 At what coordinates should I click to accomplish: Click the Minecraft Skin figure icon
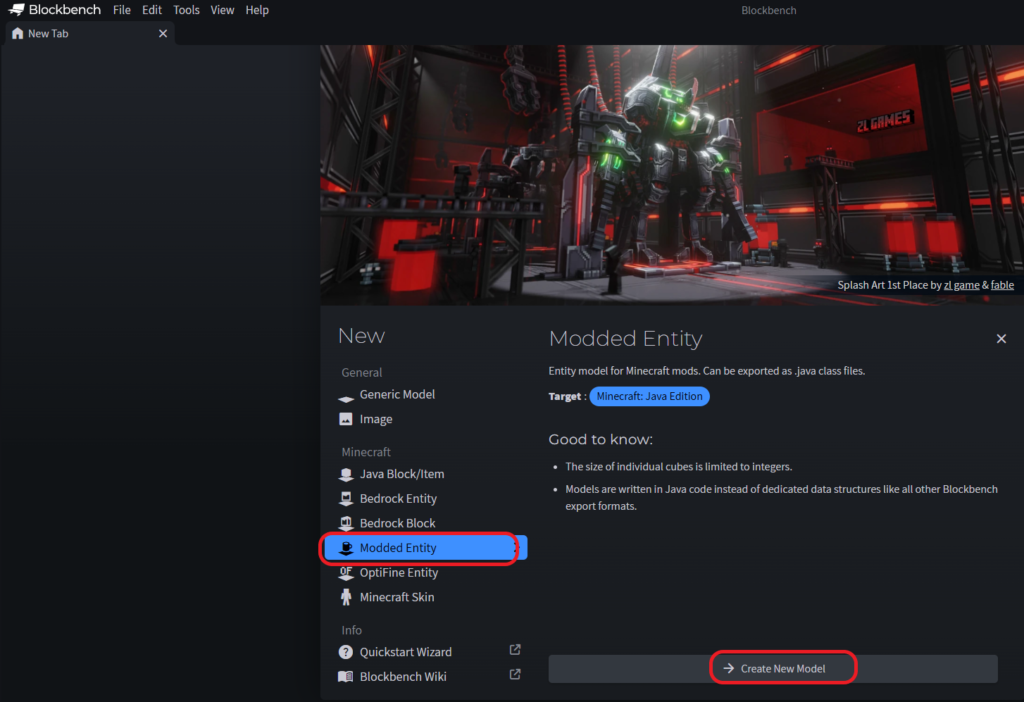346,597
